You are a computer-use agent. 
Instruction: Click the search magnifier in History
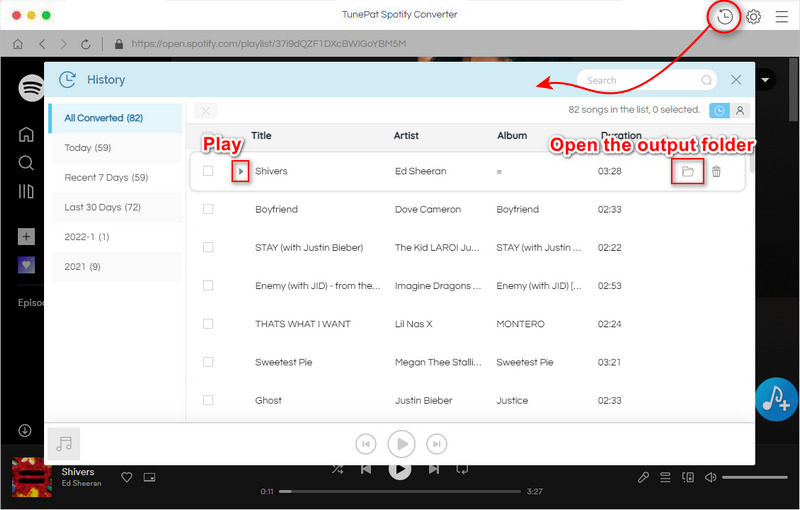coord(707,80)
